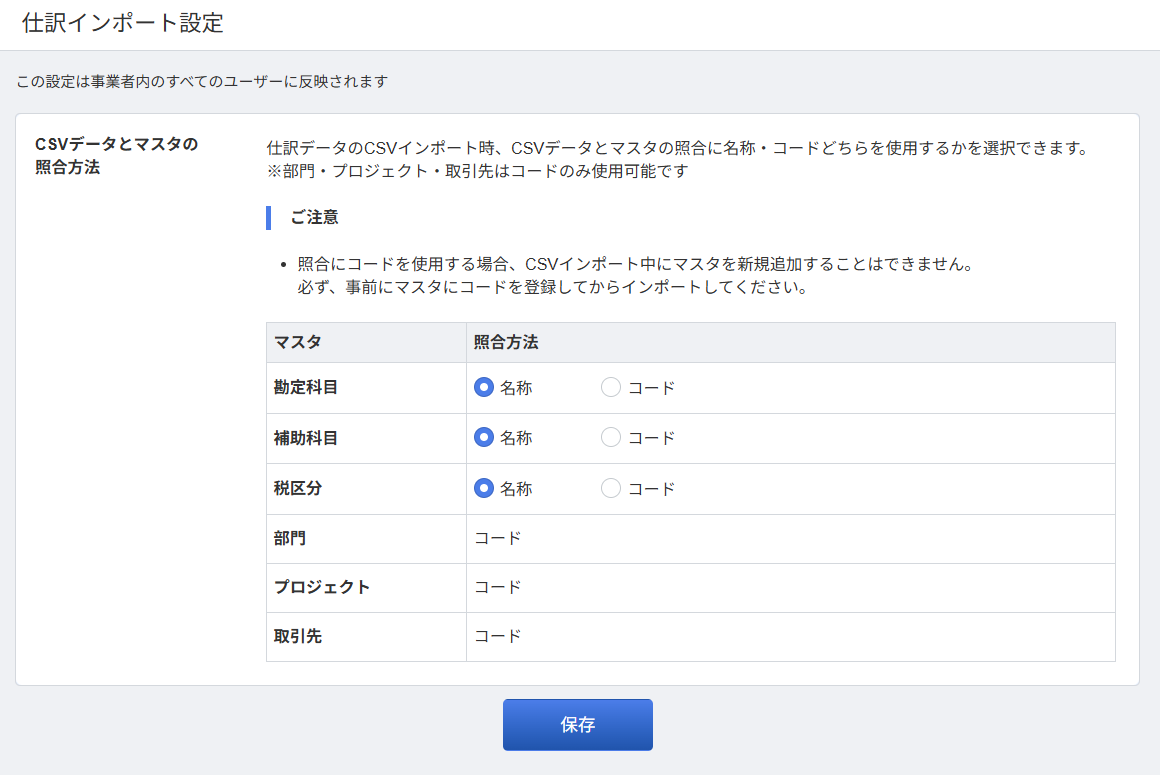Click the CSVデータとマスタの照合方法 section heading

(x=116, y=156)
